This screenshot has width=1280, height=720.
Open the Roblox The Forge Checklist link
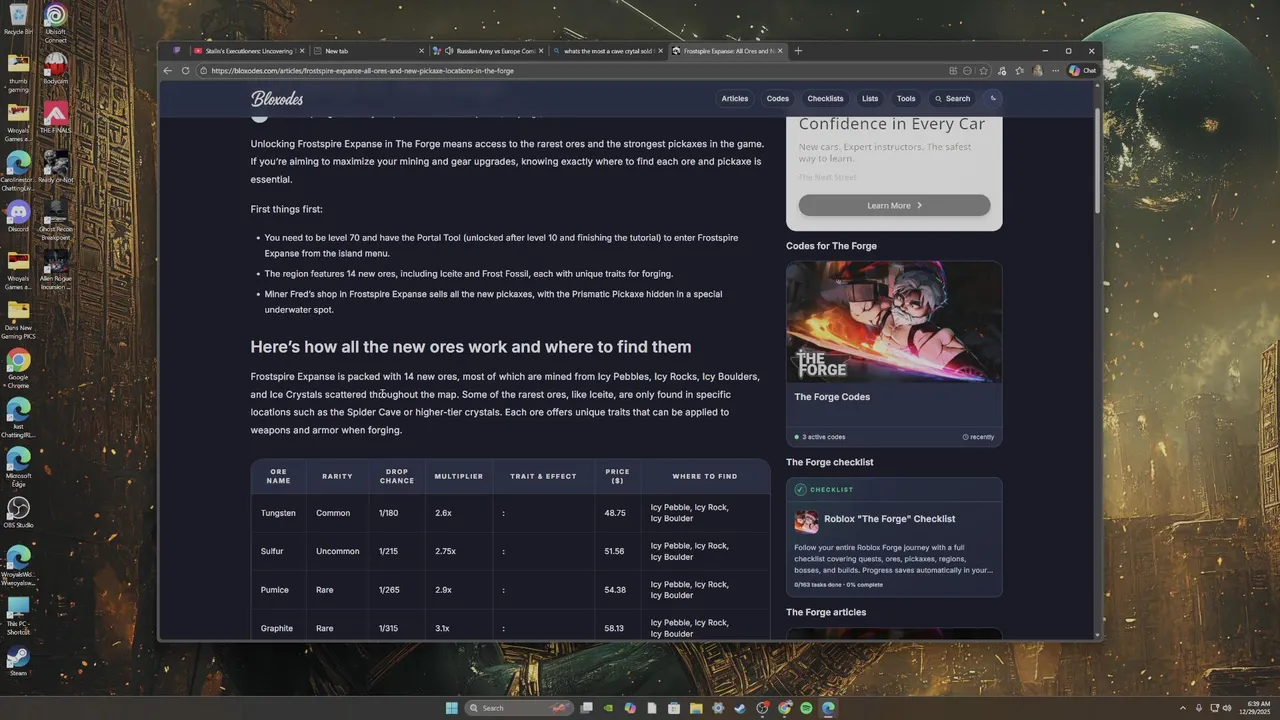pos(890,519)
